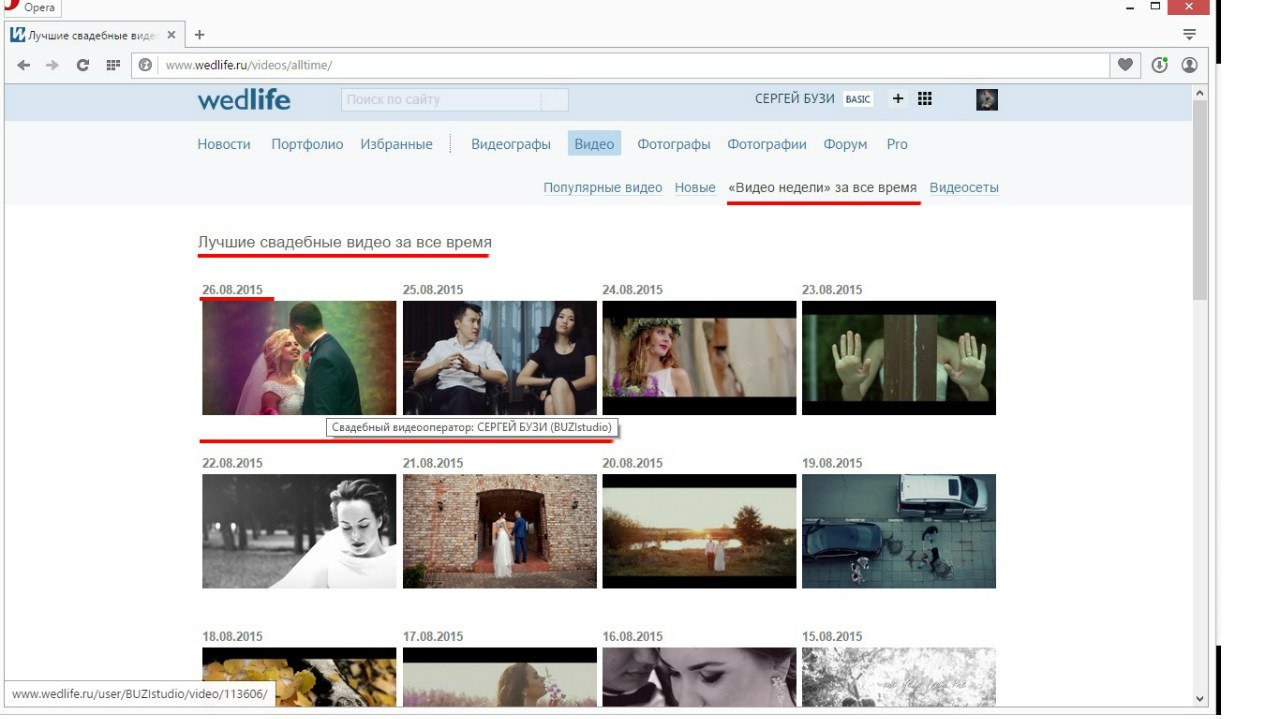Open the Популярные видео link

point(602,188)
